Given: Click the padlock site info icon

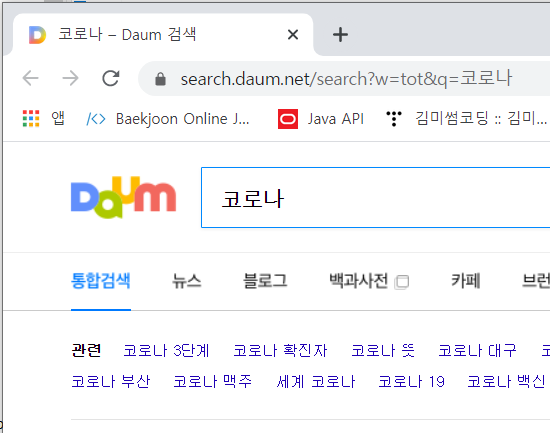Looking at the screenshot, I should [x=160, y=79].
